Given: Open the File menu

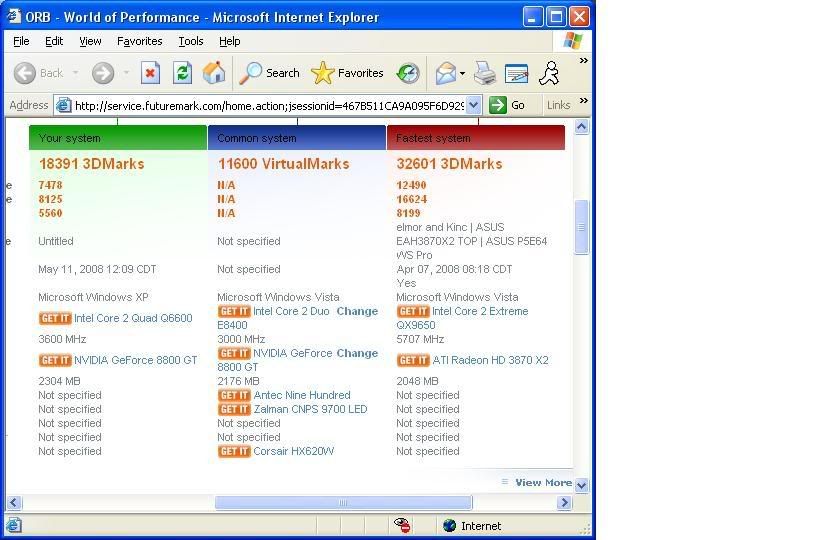Looking at the screenshot, I should click(x=21, y=41).
